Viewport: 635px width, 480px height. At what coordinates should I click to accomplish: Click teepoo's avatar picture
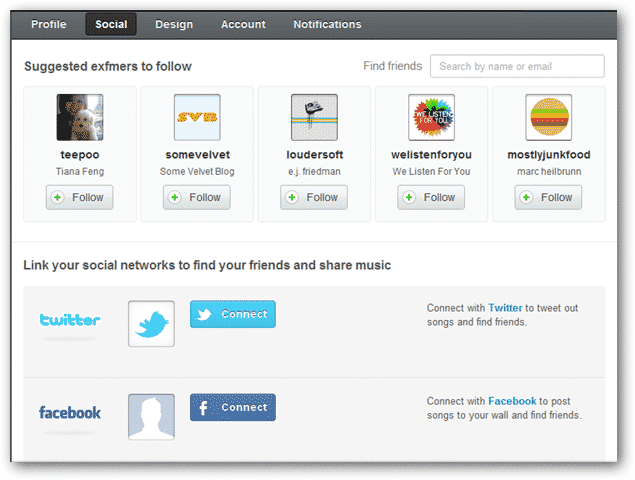coord(80,117)
